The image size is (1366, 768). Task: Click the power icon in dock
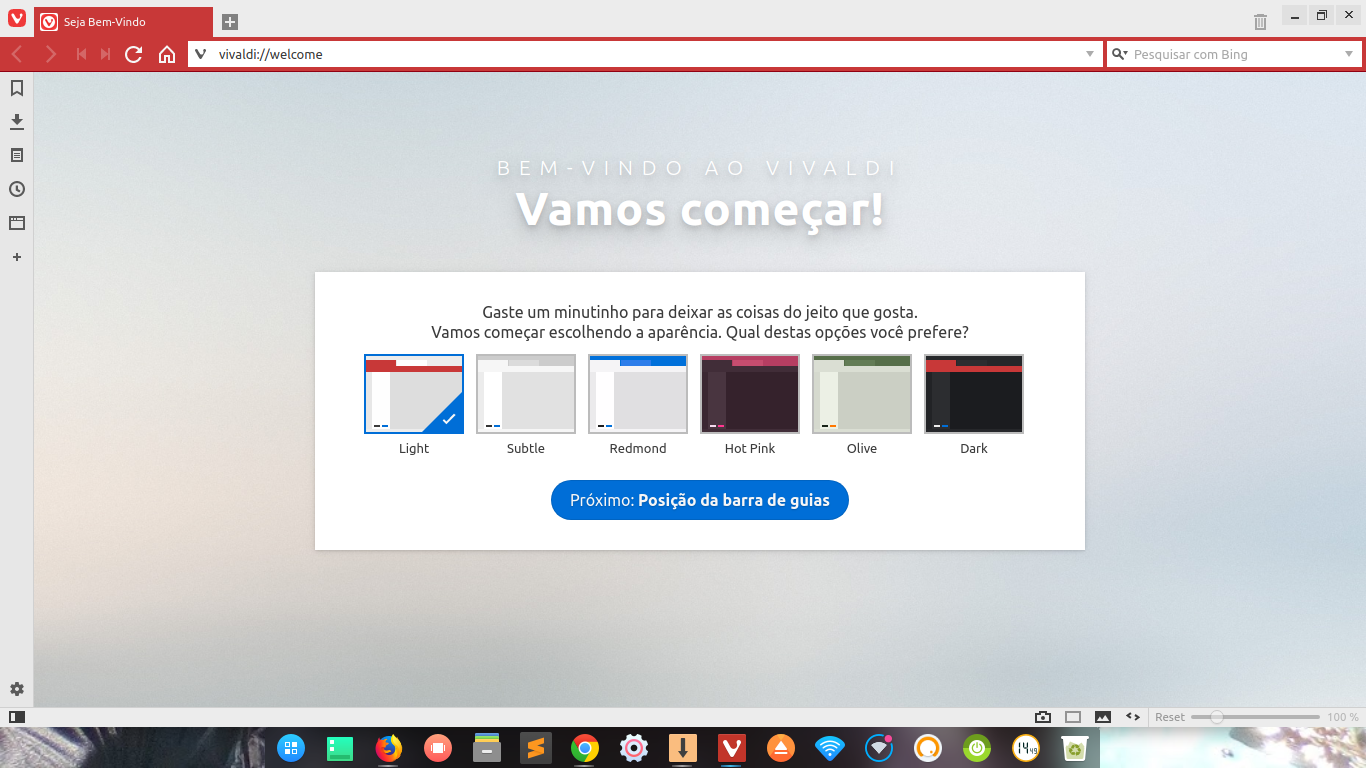click(x=977, y=748)
